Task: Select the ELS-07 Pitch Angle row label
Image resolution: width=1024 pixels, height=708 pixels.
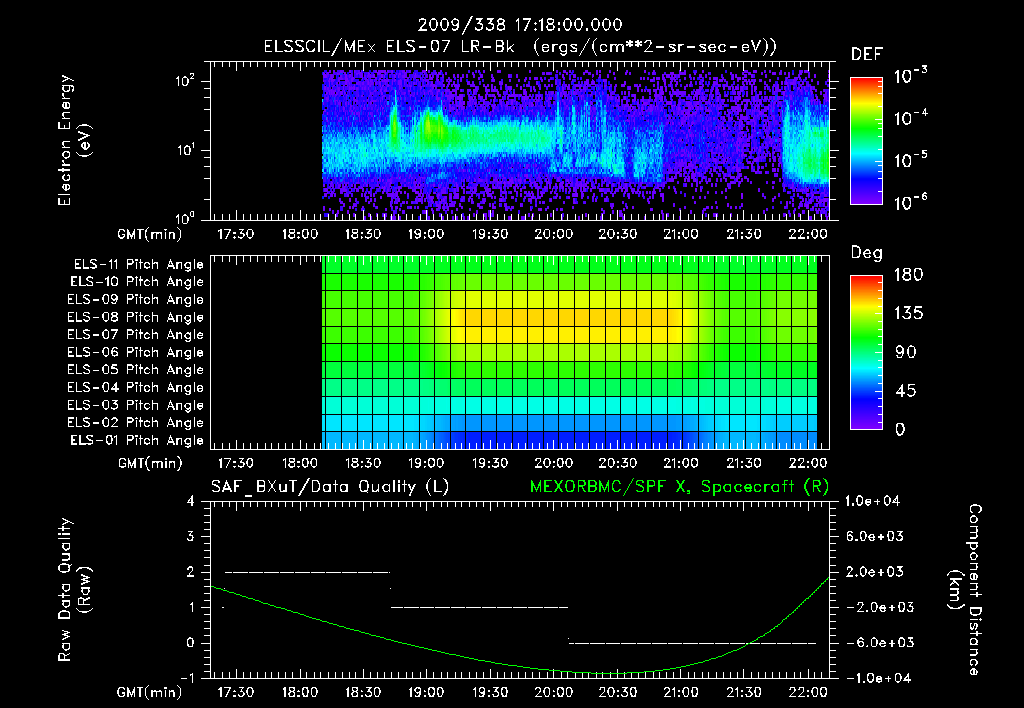Action: [136, 334]
